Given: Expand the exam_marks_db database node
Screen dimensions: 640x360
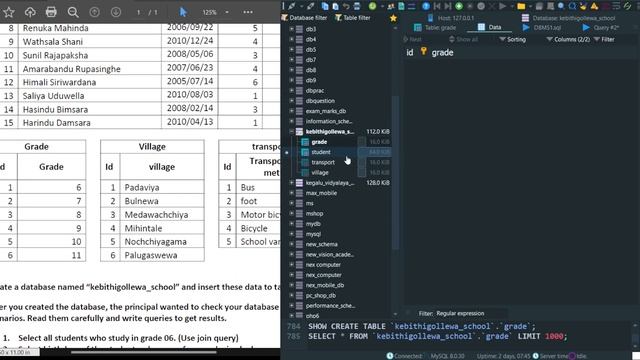Looking at the screenshot, I should coord(291,111).
